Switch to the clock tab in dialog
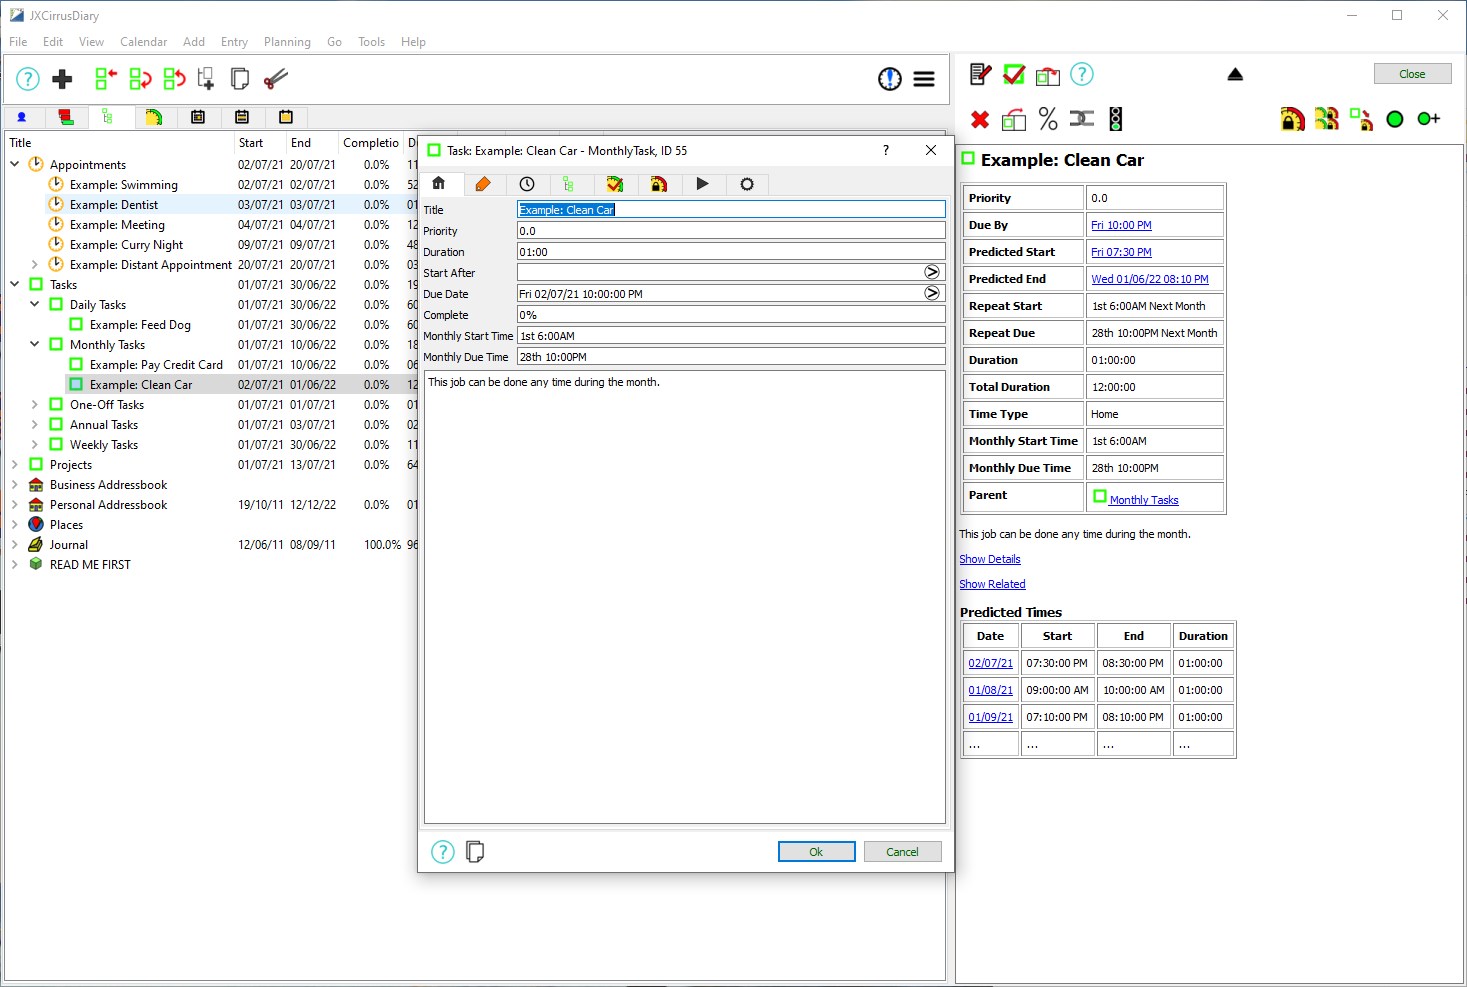Image resolution: width=1467 pixels, height=987 pixels. (527, 184)
